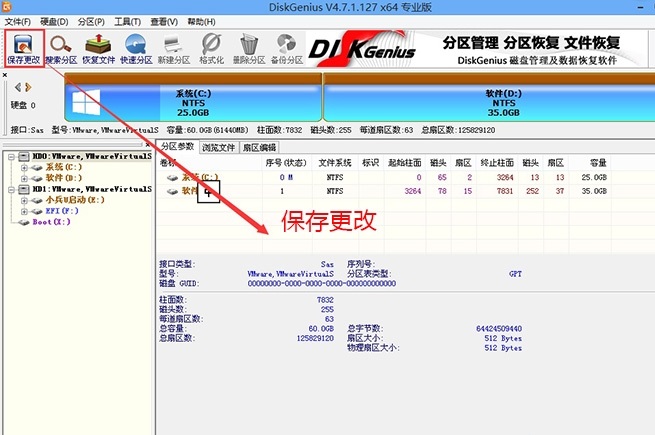Go to next disk with right arrow
This screenshot has height=435, width=655.
coord(28,87)
